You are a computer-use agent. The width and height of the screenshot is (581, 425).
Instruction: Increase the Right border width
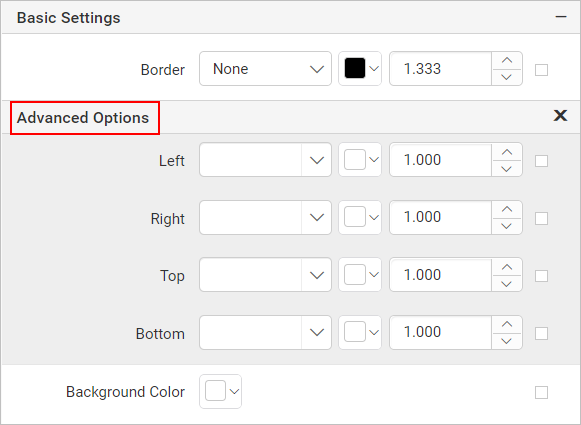[x=507, y=209]
